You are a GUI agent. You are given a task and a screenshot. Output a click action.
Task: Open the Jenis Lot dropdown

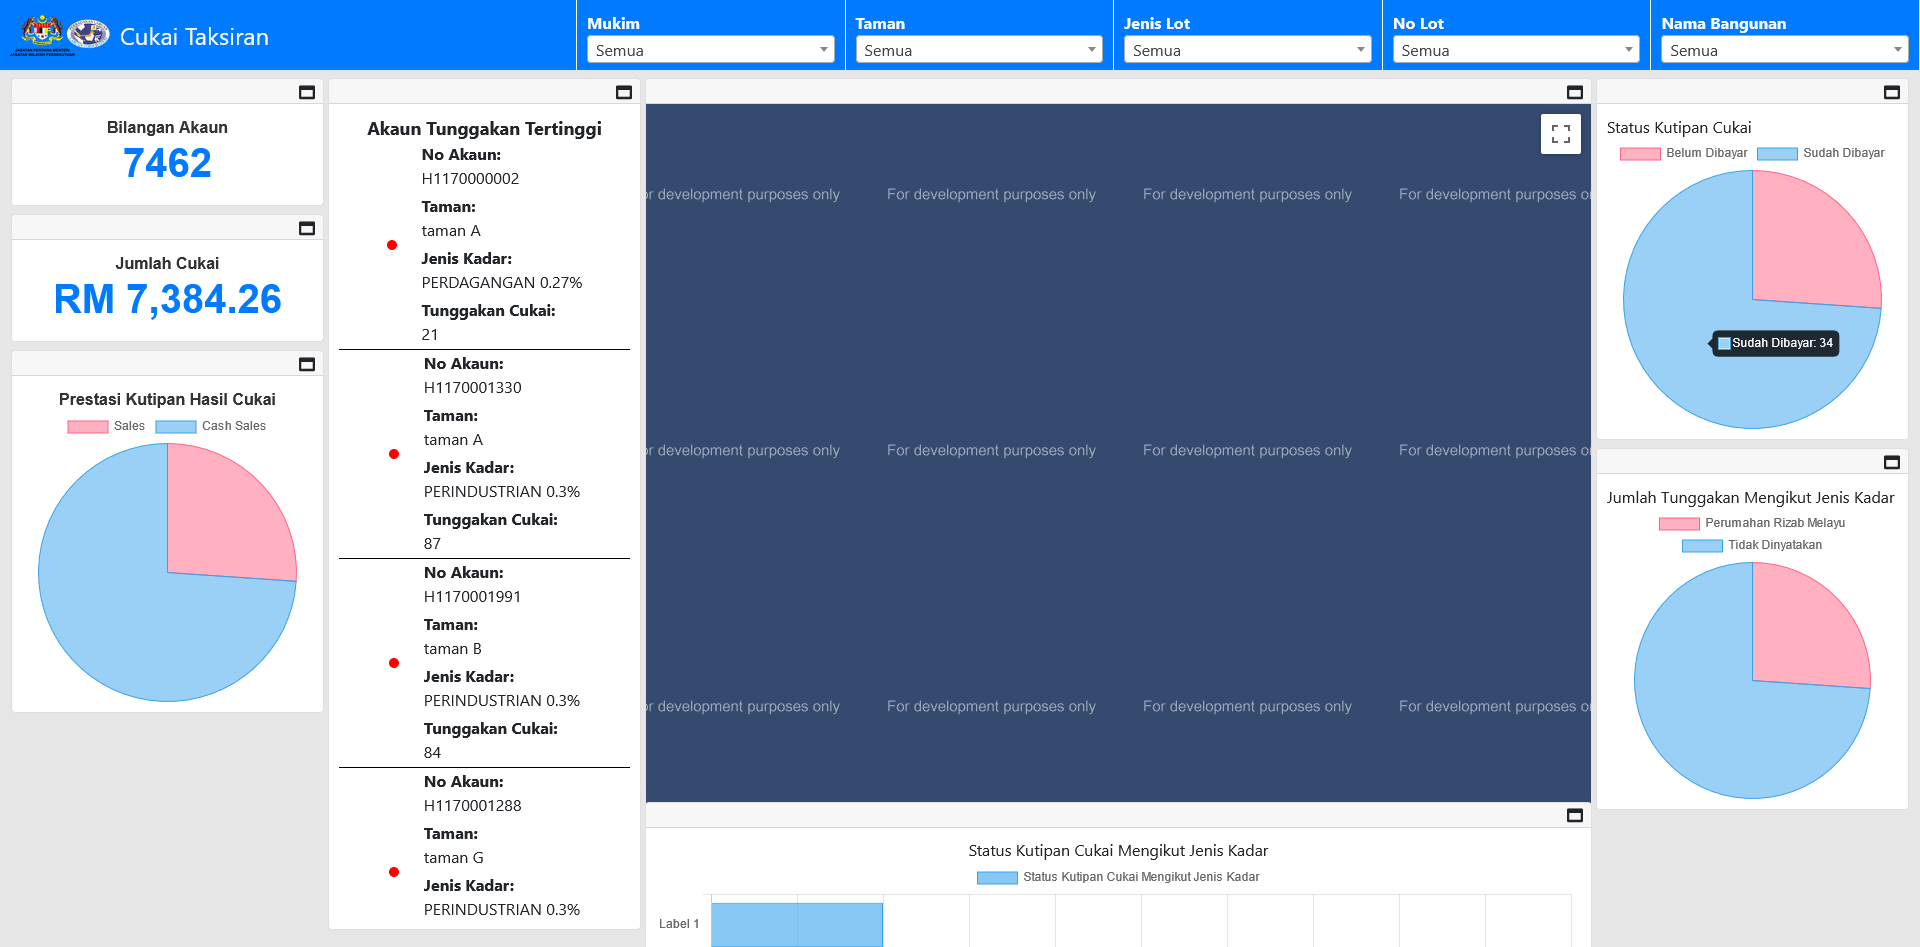[1247, 50]
